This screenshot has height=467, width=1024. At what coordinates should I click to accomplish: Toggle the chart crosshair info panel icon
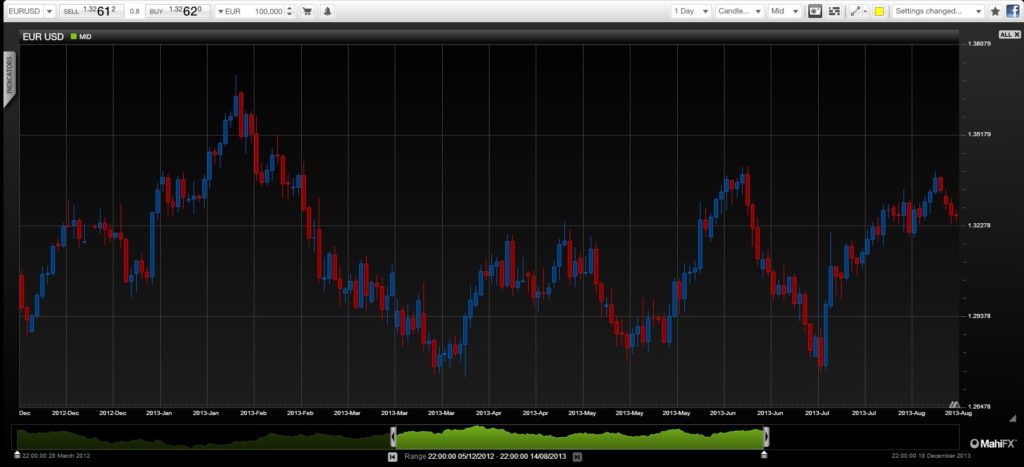[814, 11]
